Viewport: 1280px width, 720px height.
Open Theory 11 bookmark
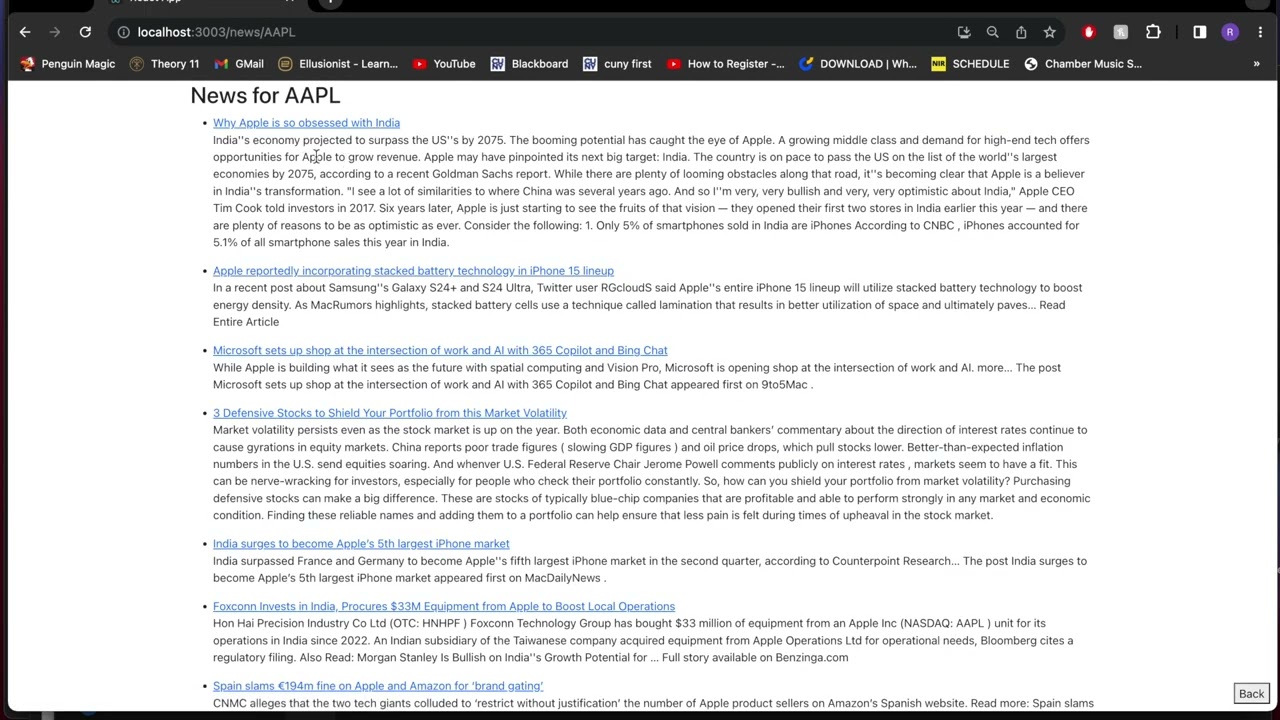coord(164,64)
